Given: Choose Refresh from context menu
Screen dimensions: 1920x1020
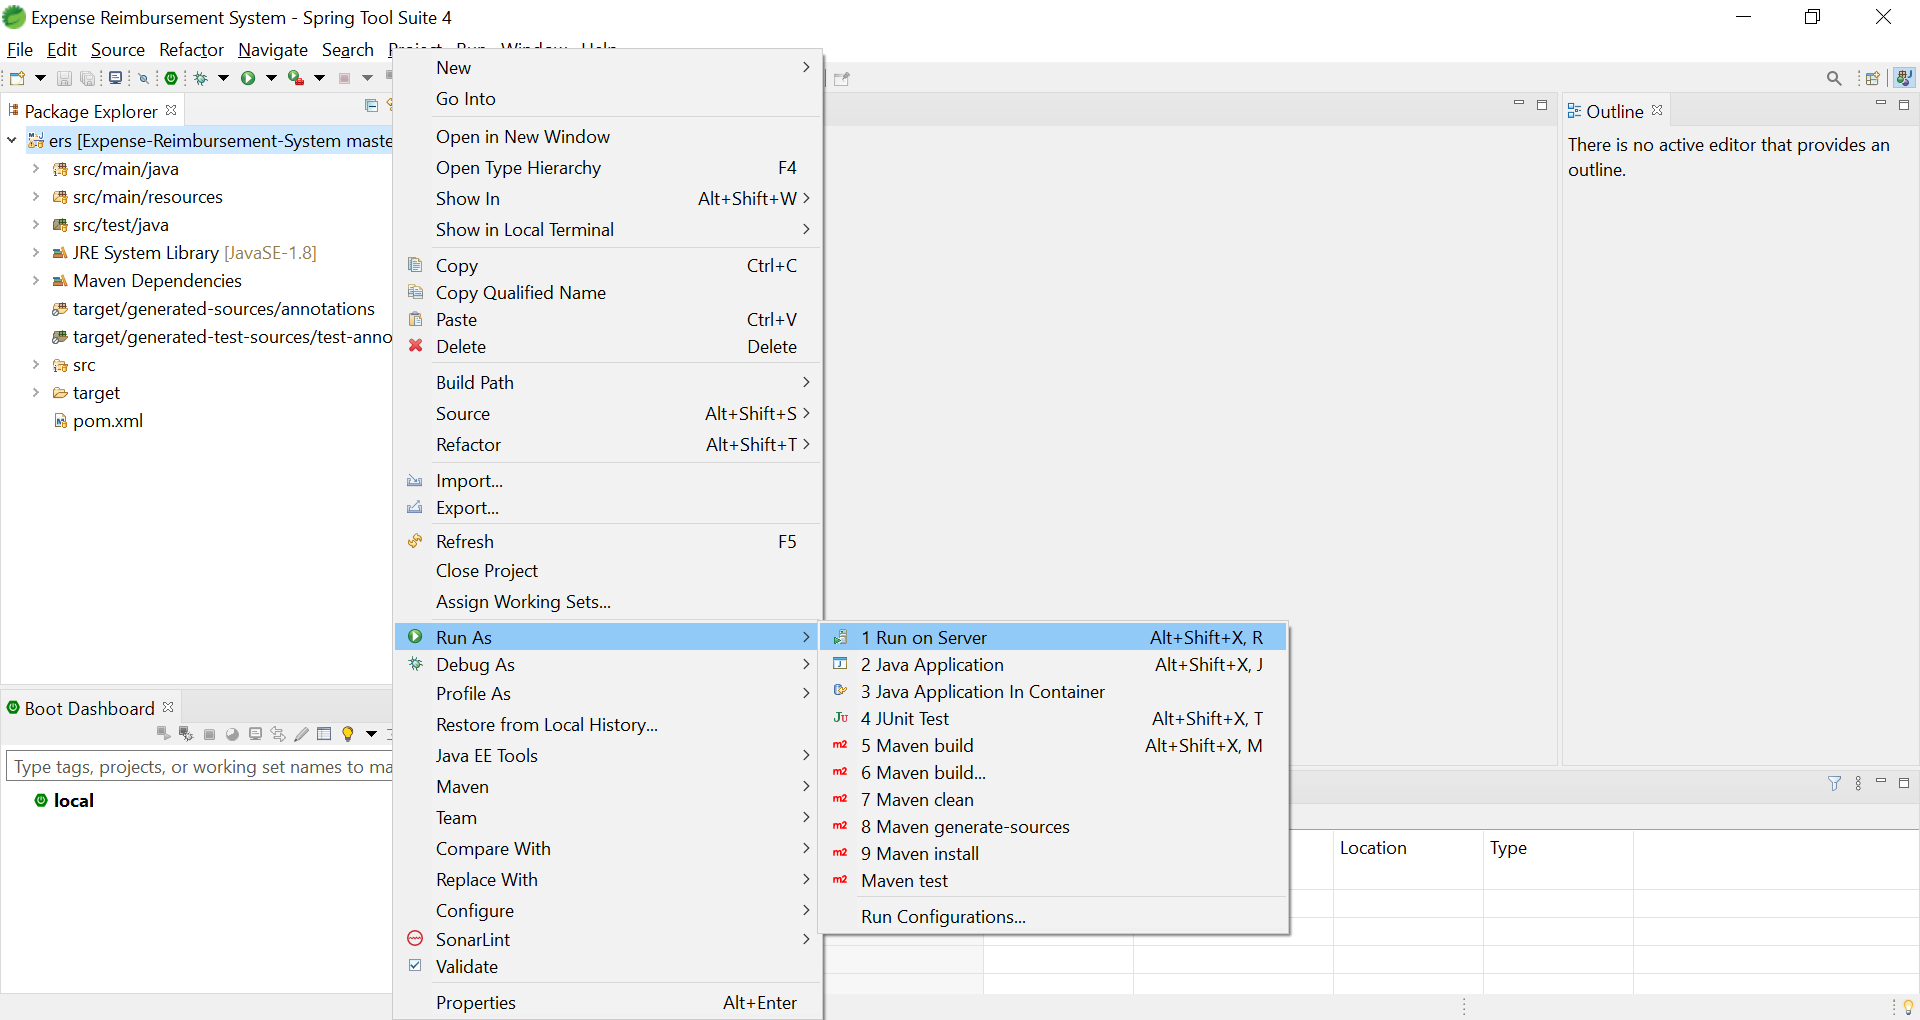Looking at the screenshot, I should click(608, 541).
